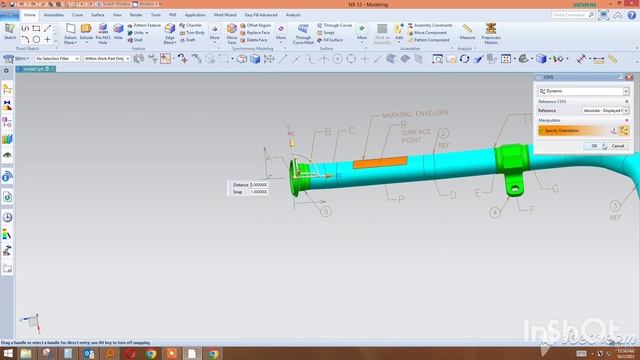Screen dimensions: 640x360
Task: Open the Part Navigator in resource bar
Action: click(x=7, y=89)
